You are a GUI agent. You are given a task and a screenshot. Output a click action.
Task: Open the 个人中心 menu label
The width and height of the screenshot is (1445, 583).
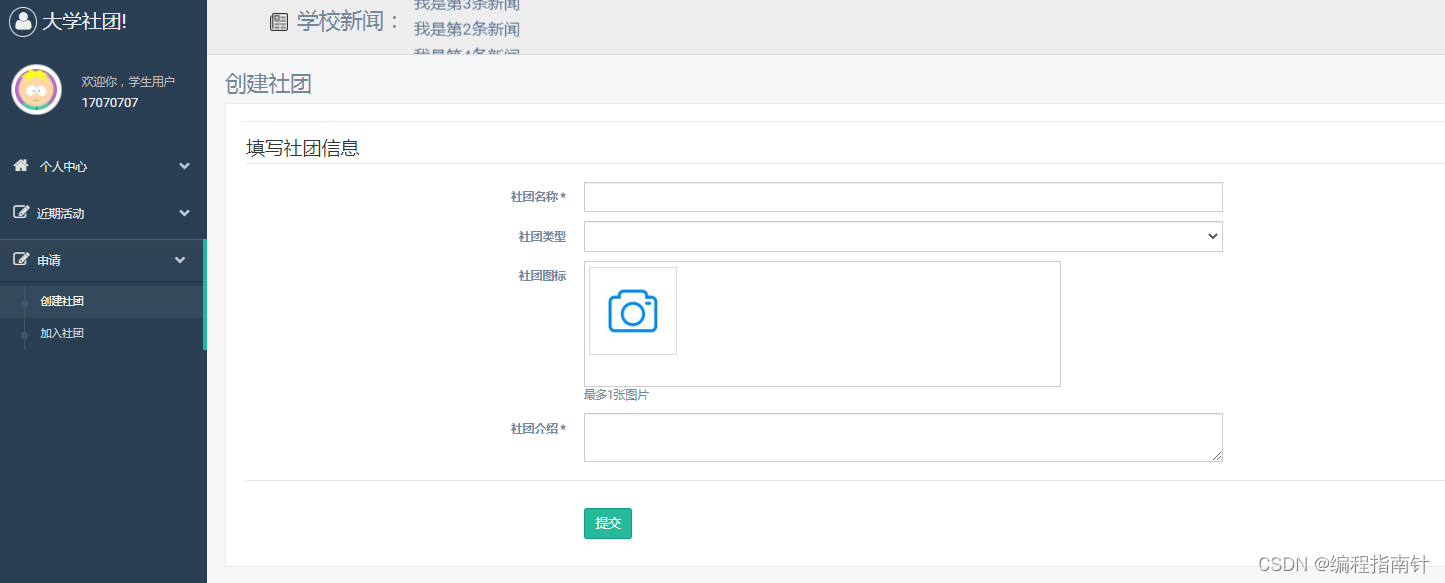63,167
